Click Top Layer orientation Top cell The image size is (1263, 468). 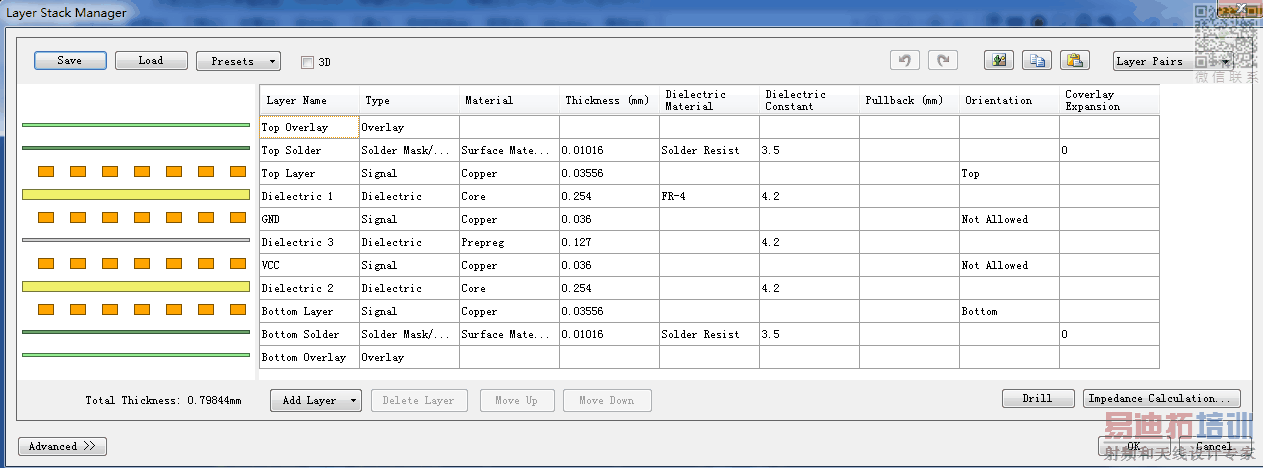[x=1009, y=173]
